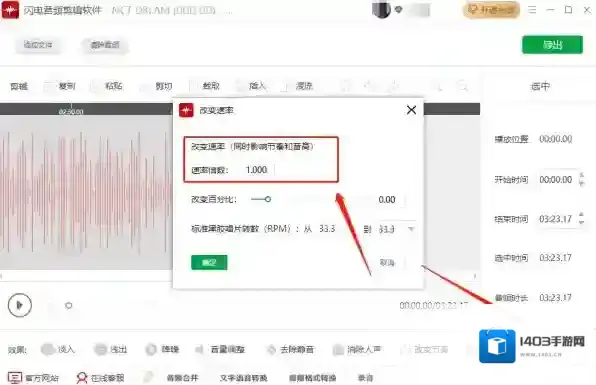
Task: Apply the 去除静音 remove silence effect
Action: [290, 349]
